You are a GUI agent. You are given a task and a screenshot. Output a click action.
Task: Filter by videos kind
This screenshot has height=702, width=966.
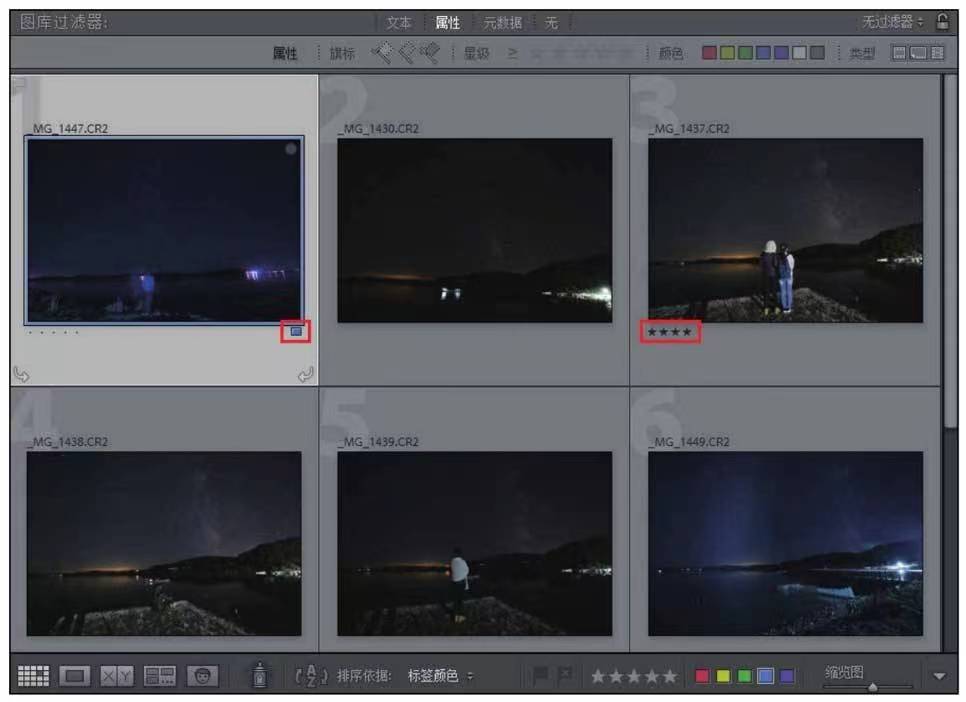(x=937, y=53)
